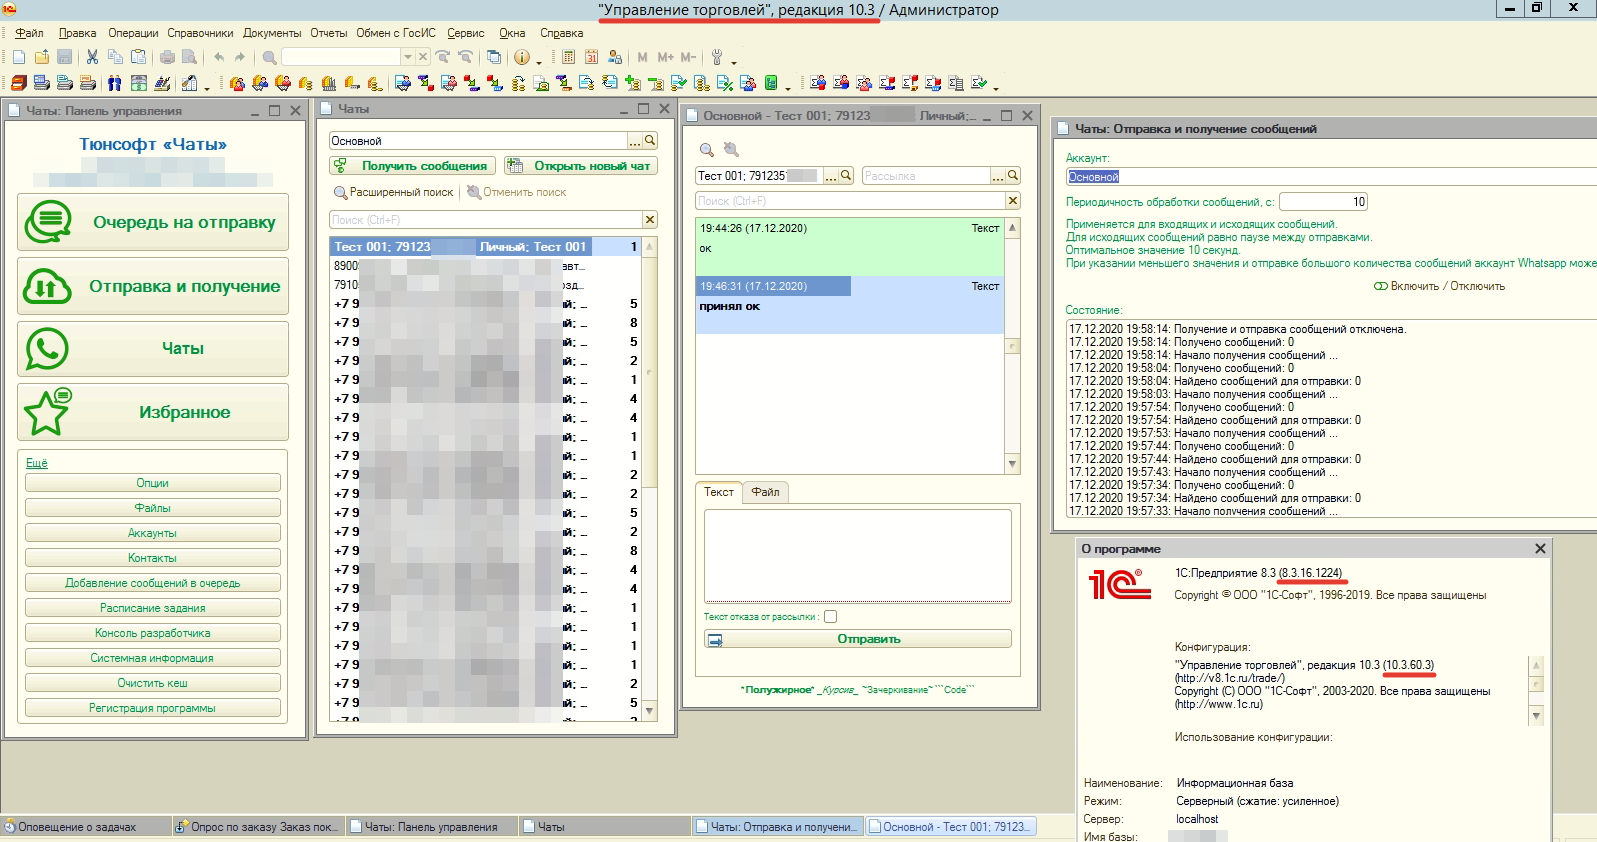This screenshot has height=842, width=1597.
Task: Click the Open file icon in main toolbar
Action: tap(42, 57)
